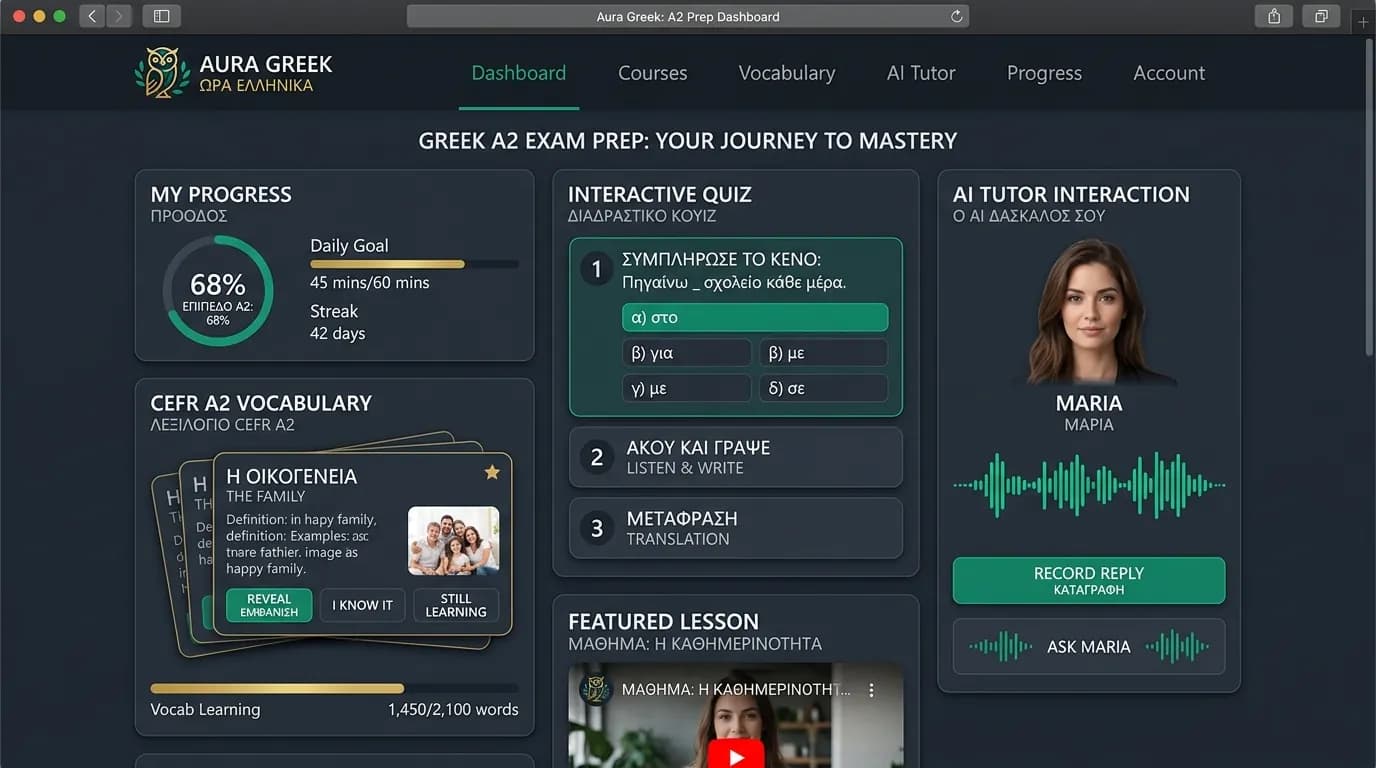
Task: Go to the Vocabulary tab
Action: (787, 73)
